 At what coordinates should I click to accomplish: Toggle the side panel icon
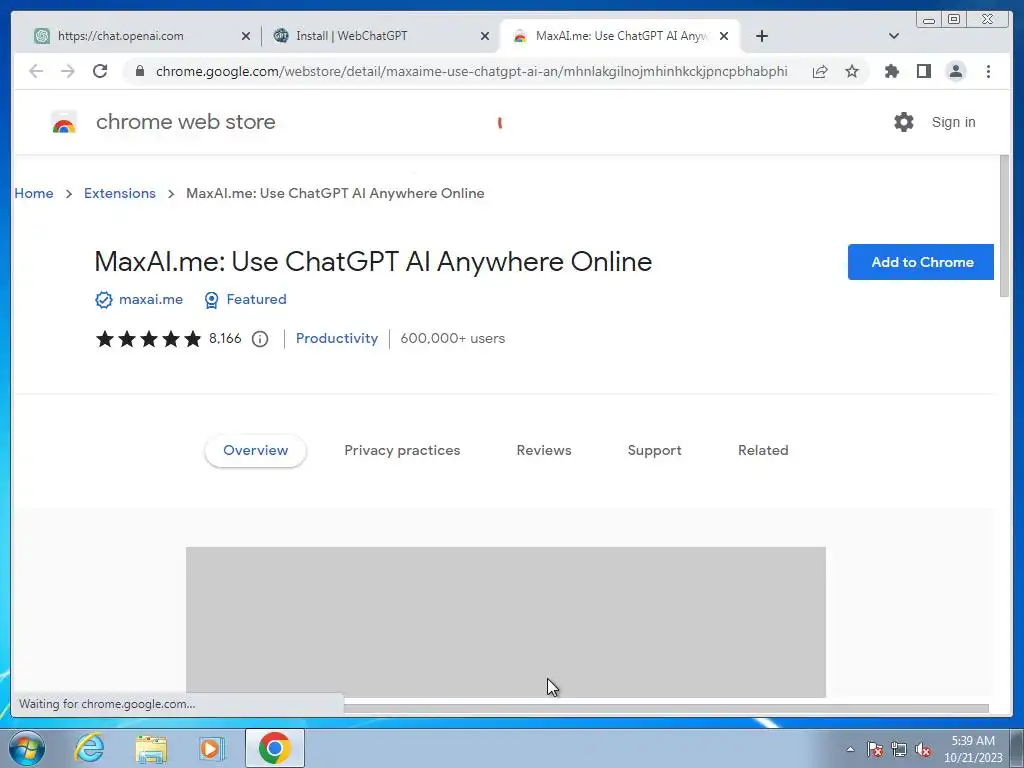coord(923,71)
